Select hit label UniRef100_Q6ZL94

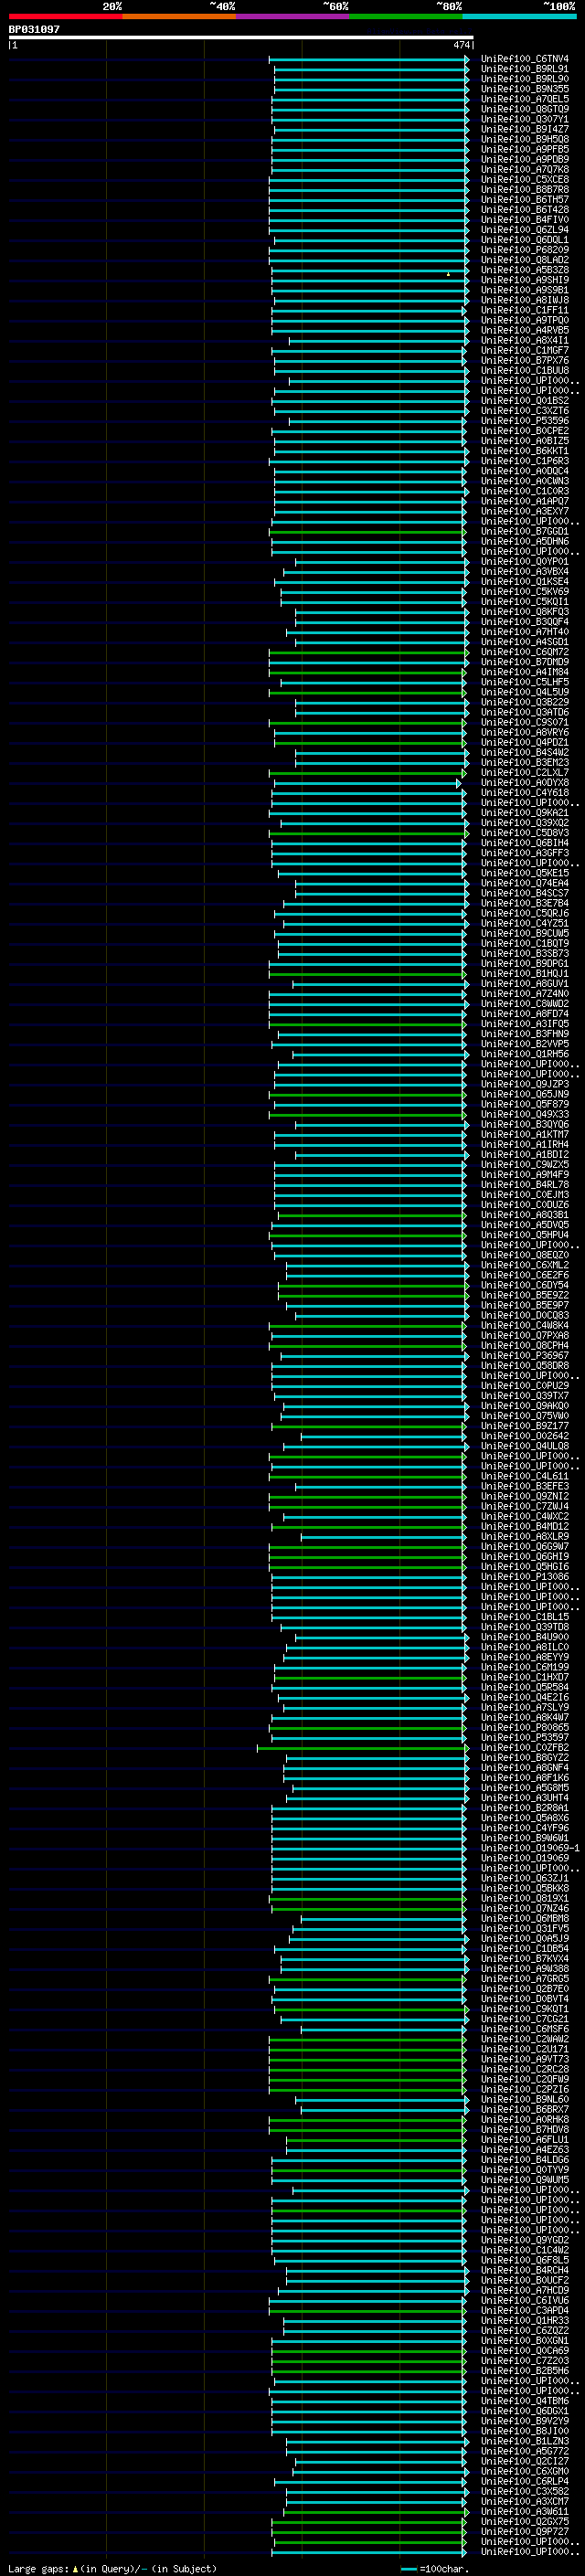coord(525,230)
